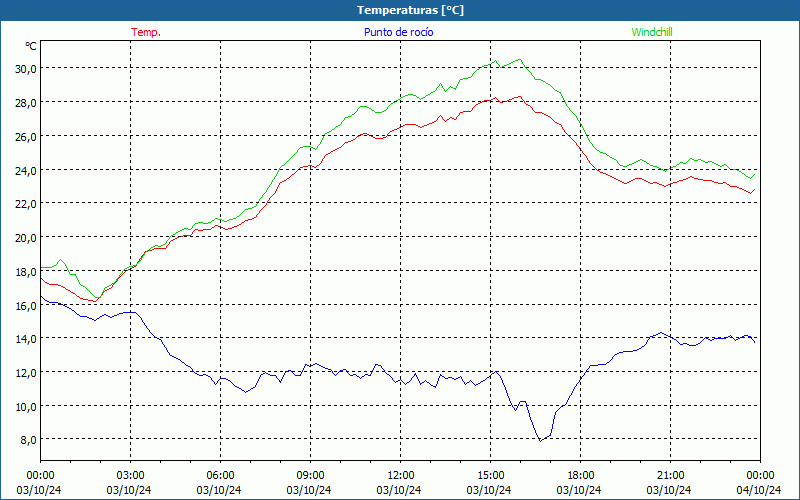Viewport: 800px width, 500px height.
Task: Click the 30,0 y-axis value
Action: (26, 69)
